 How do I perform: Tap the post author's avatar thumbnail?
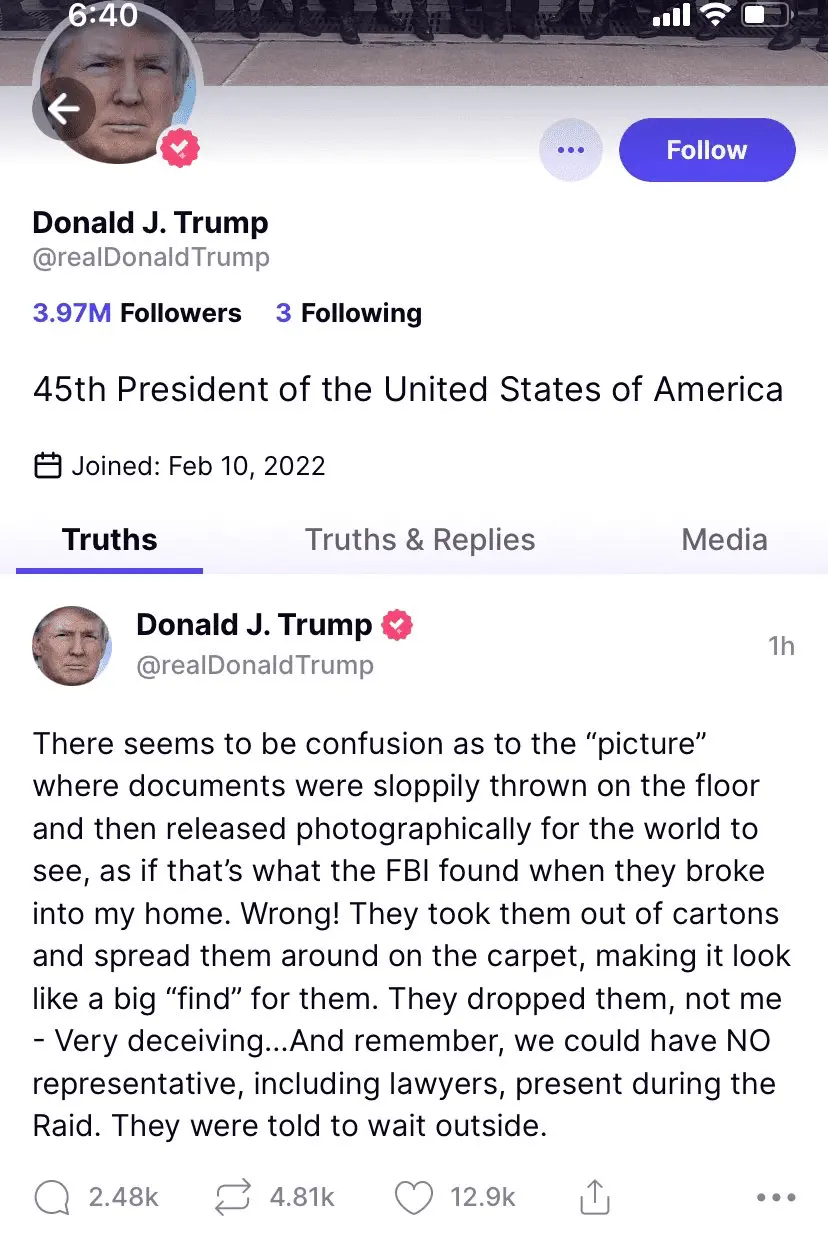(72, 645)
